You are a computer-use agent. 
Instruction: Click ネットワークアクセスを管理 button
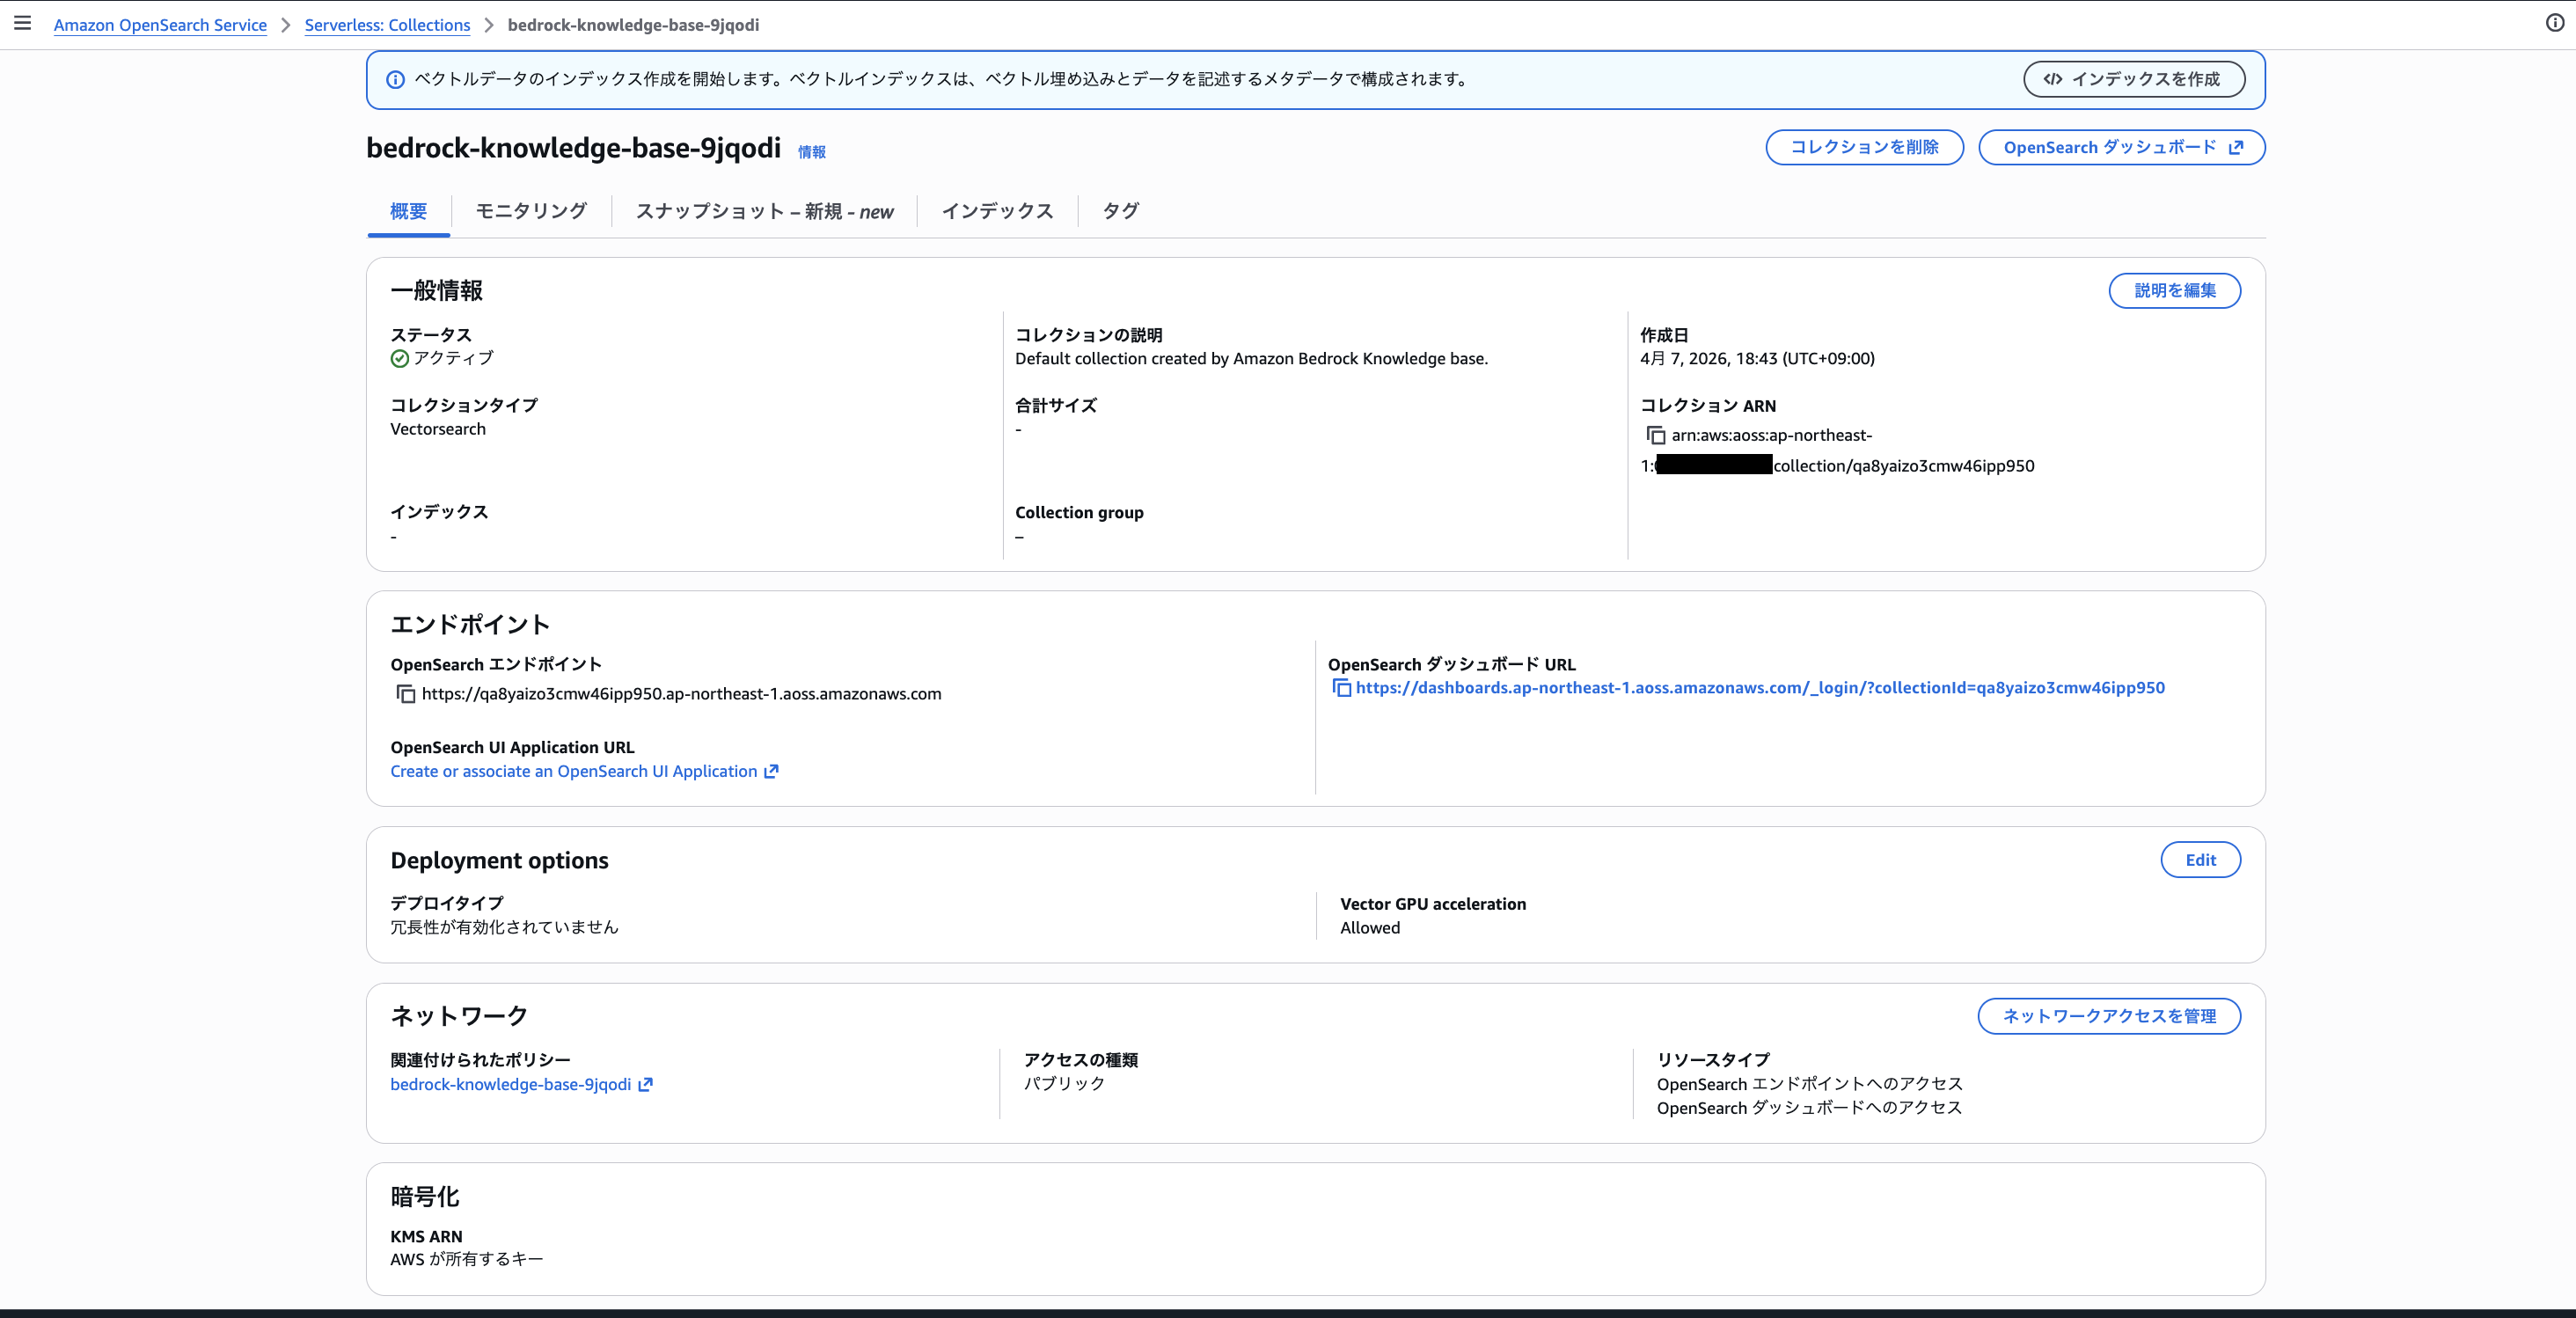pos(2108,1016)
